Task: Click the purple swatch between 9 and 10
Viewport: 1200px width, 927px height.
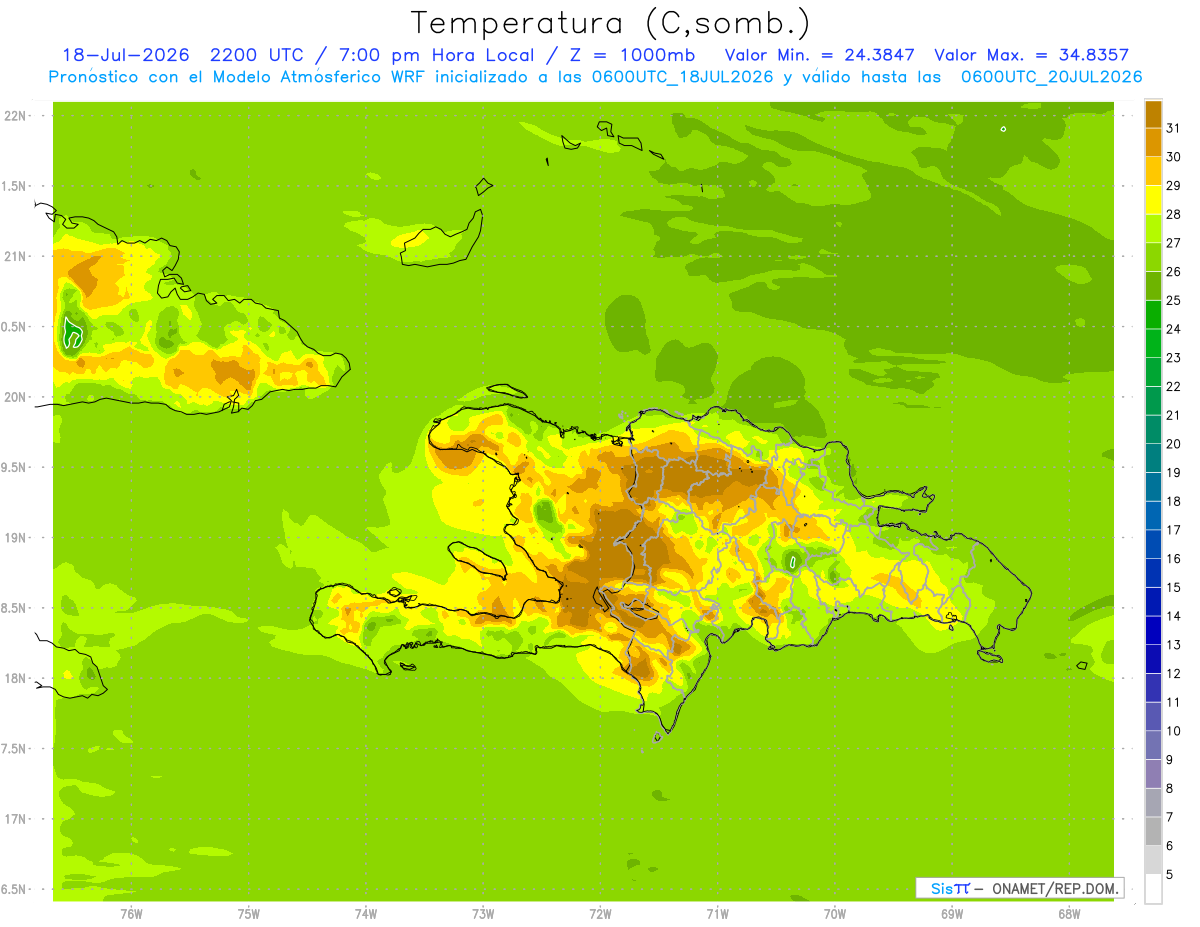Action: coord(1153,745)
